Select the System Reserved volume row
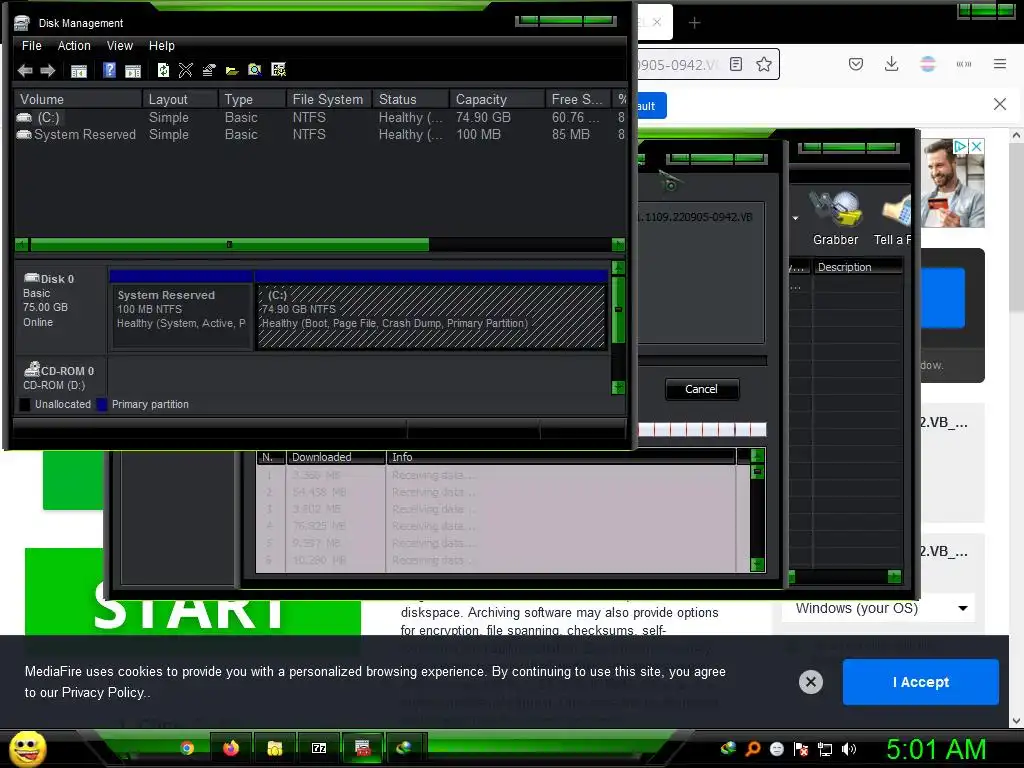Image resolution: width=1024 pixels, height=768 pixels. 320,135
